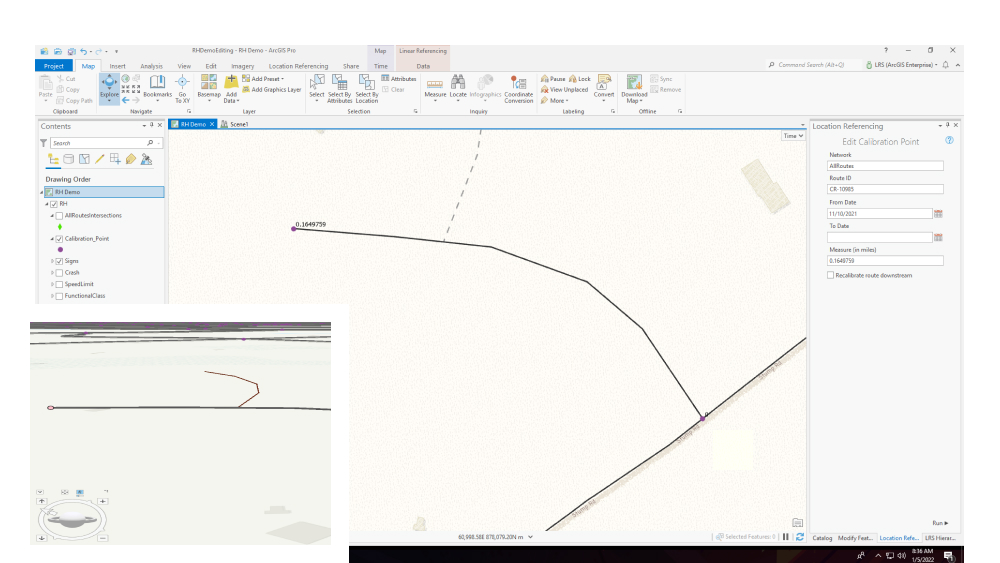Expand the FunctionalClass layer
1000x563 pixels.
point(52,296)
